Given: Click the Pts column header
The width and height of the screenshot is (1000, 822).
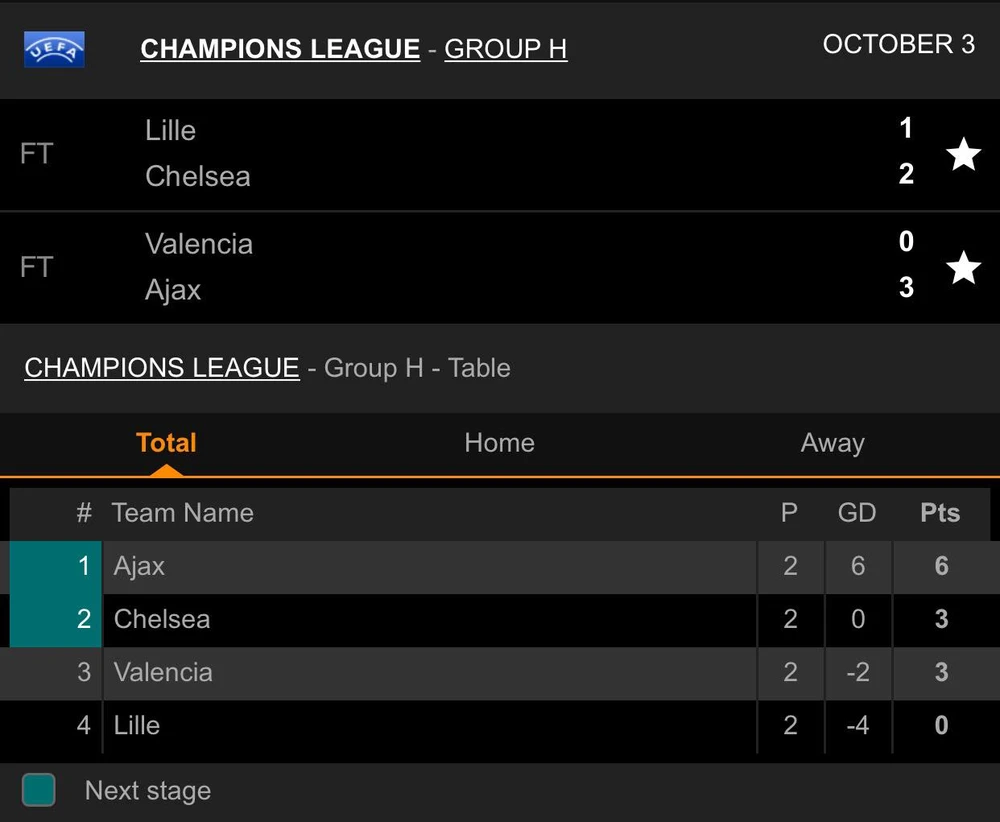Looking at the screenshot, I should pyautogui.click(x=940, y=513).
